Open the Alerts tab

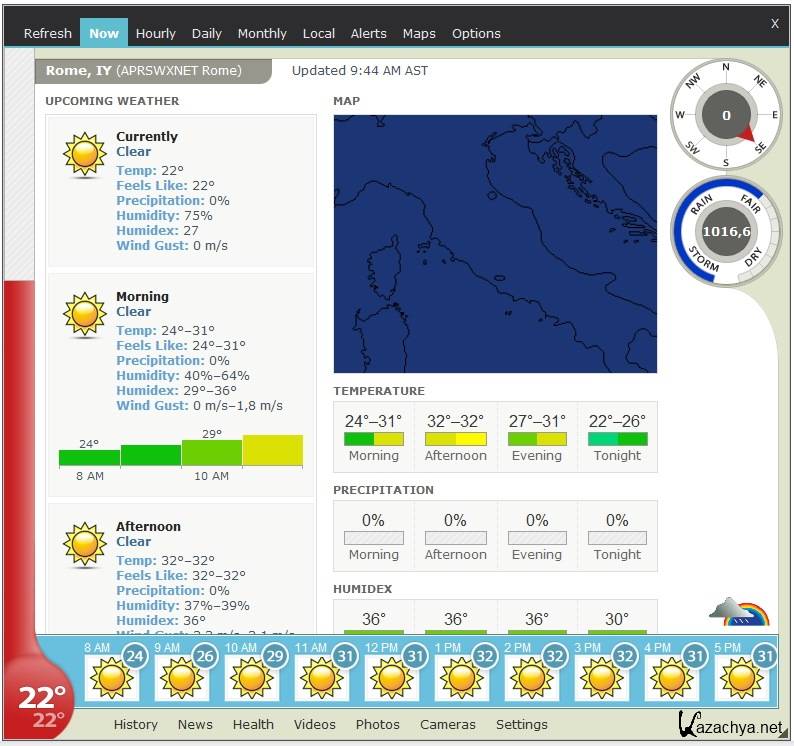pyautogui.click(x=368, y=33)
